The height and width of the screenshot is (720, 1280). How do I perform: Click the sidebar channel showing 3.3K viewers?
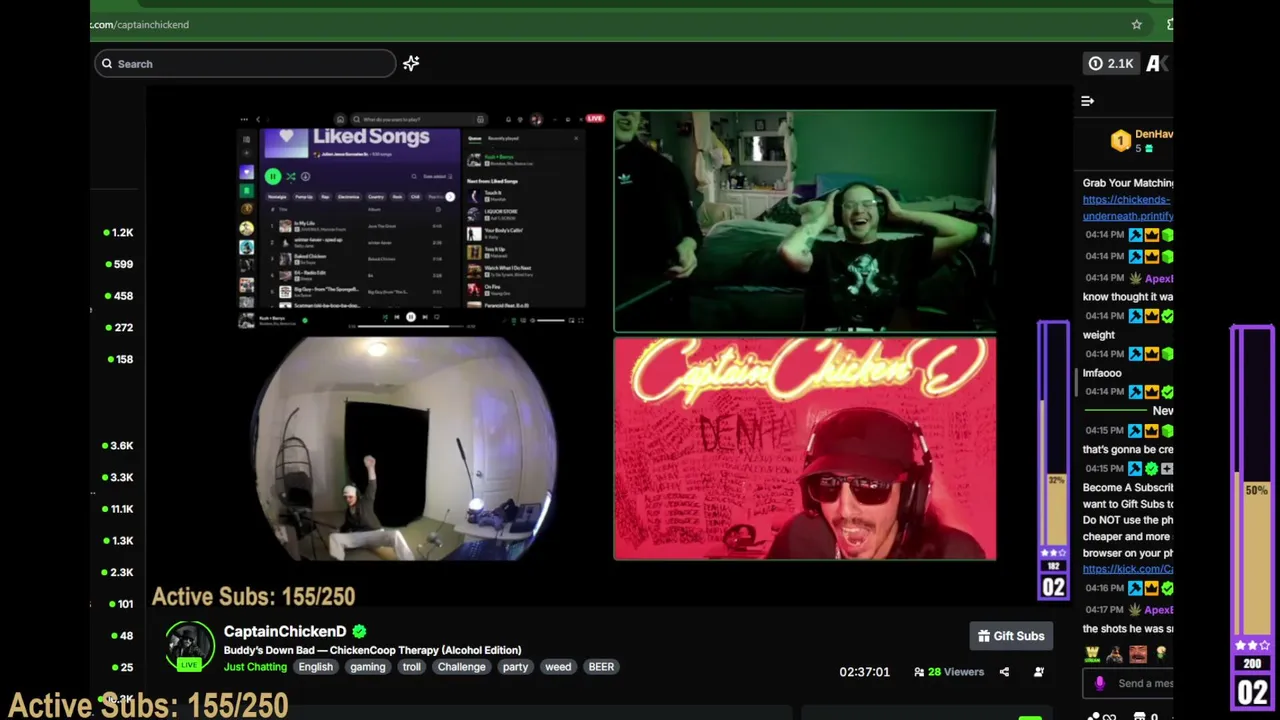click(119, 477)
